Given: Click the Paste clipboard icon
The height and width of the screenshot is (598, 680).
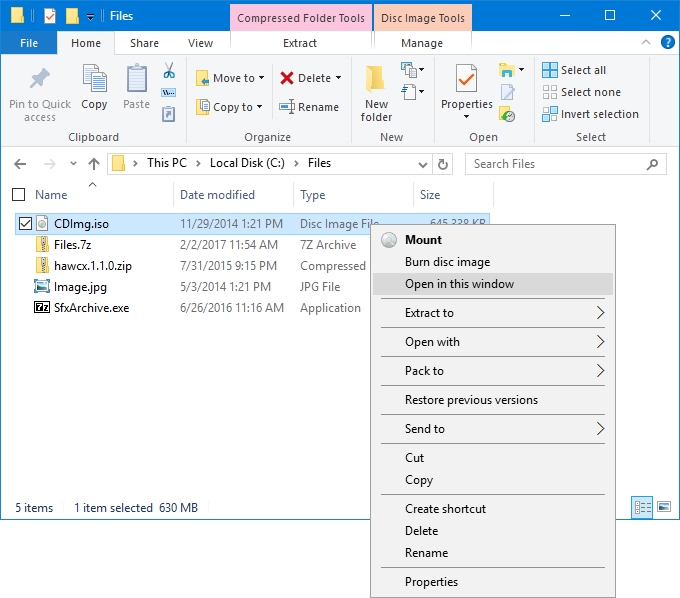Looking at the screenshot, I should (x=137, y=78).
